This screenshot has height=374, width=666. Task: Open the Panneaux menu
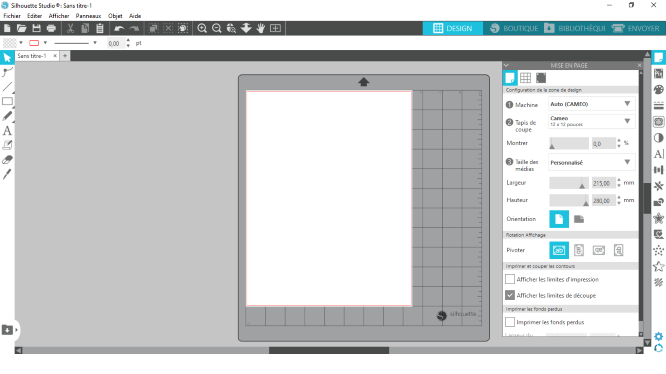point(88,16)
